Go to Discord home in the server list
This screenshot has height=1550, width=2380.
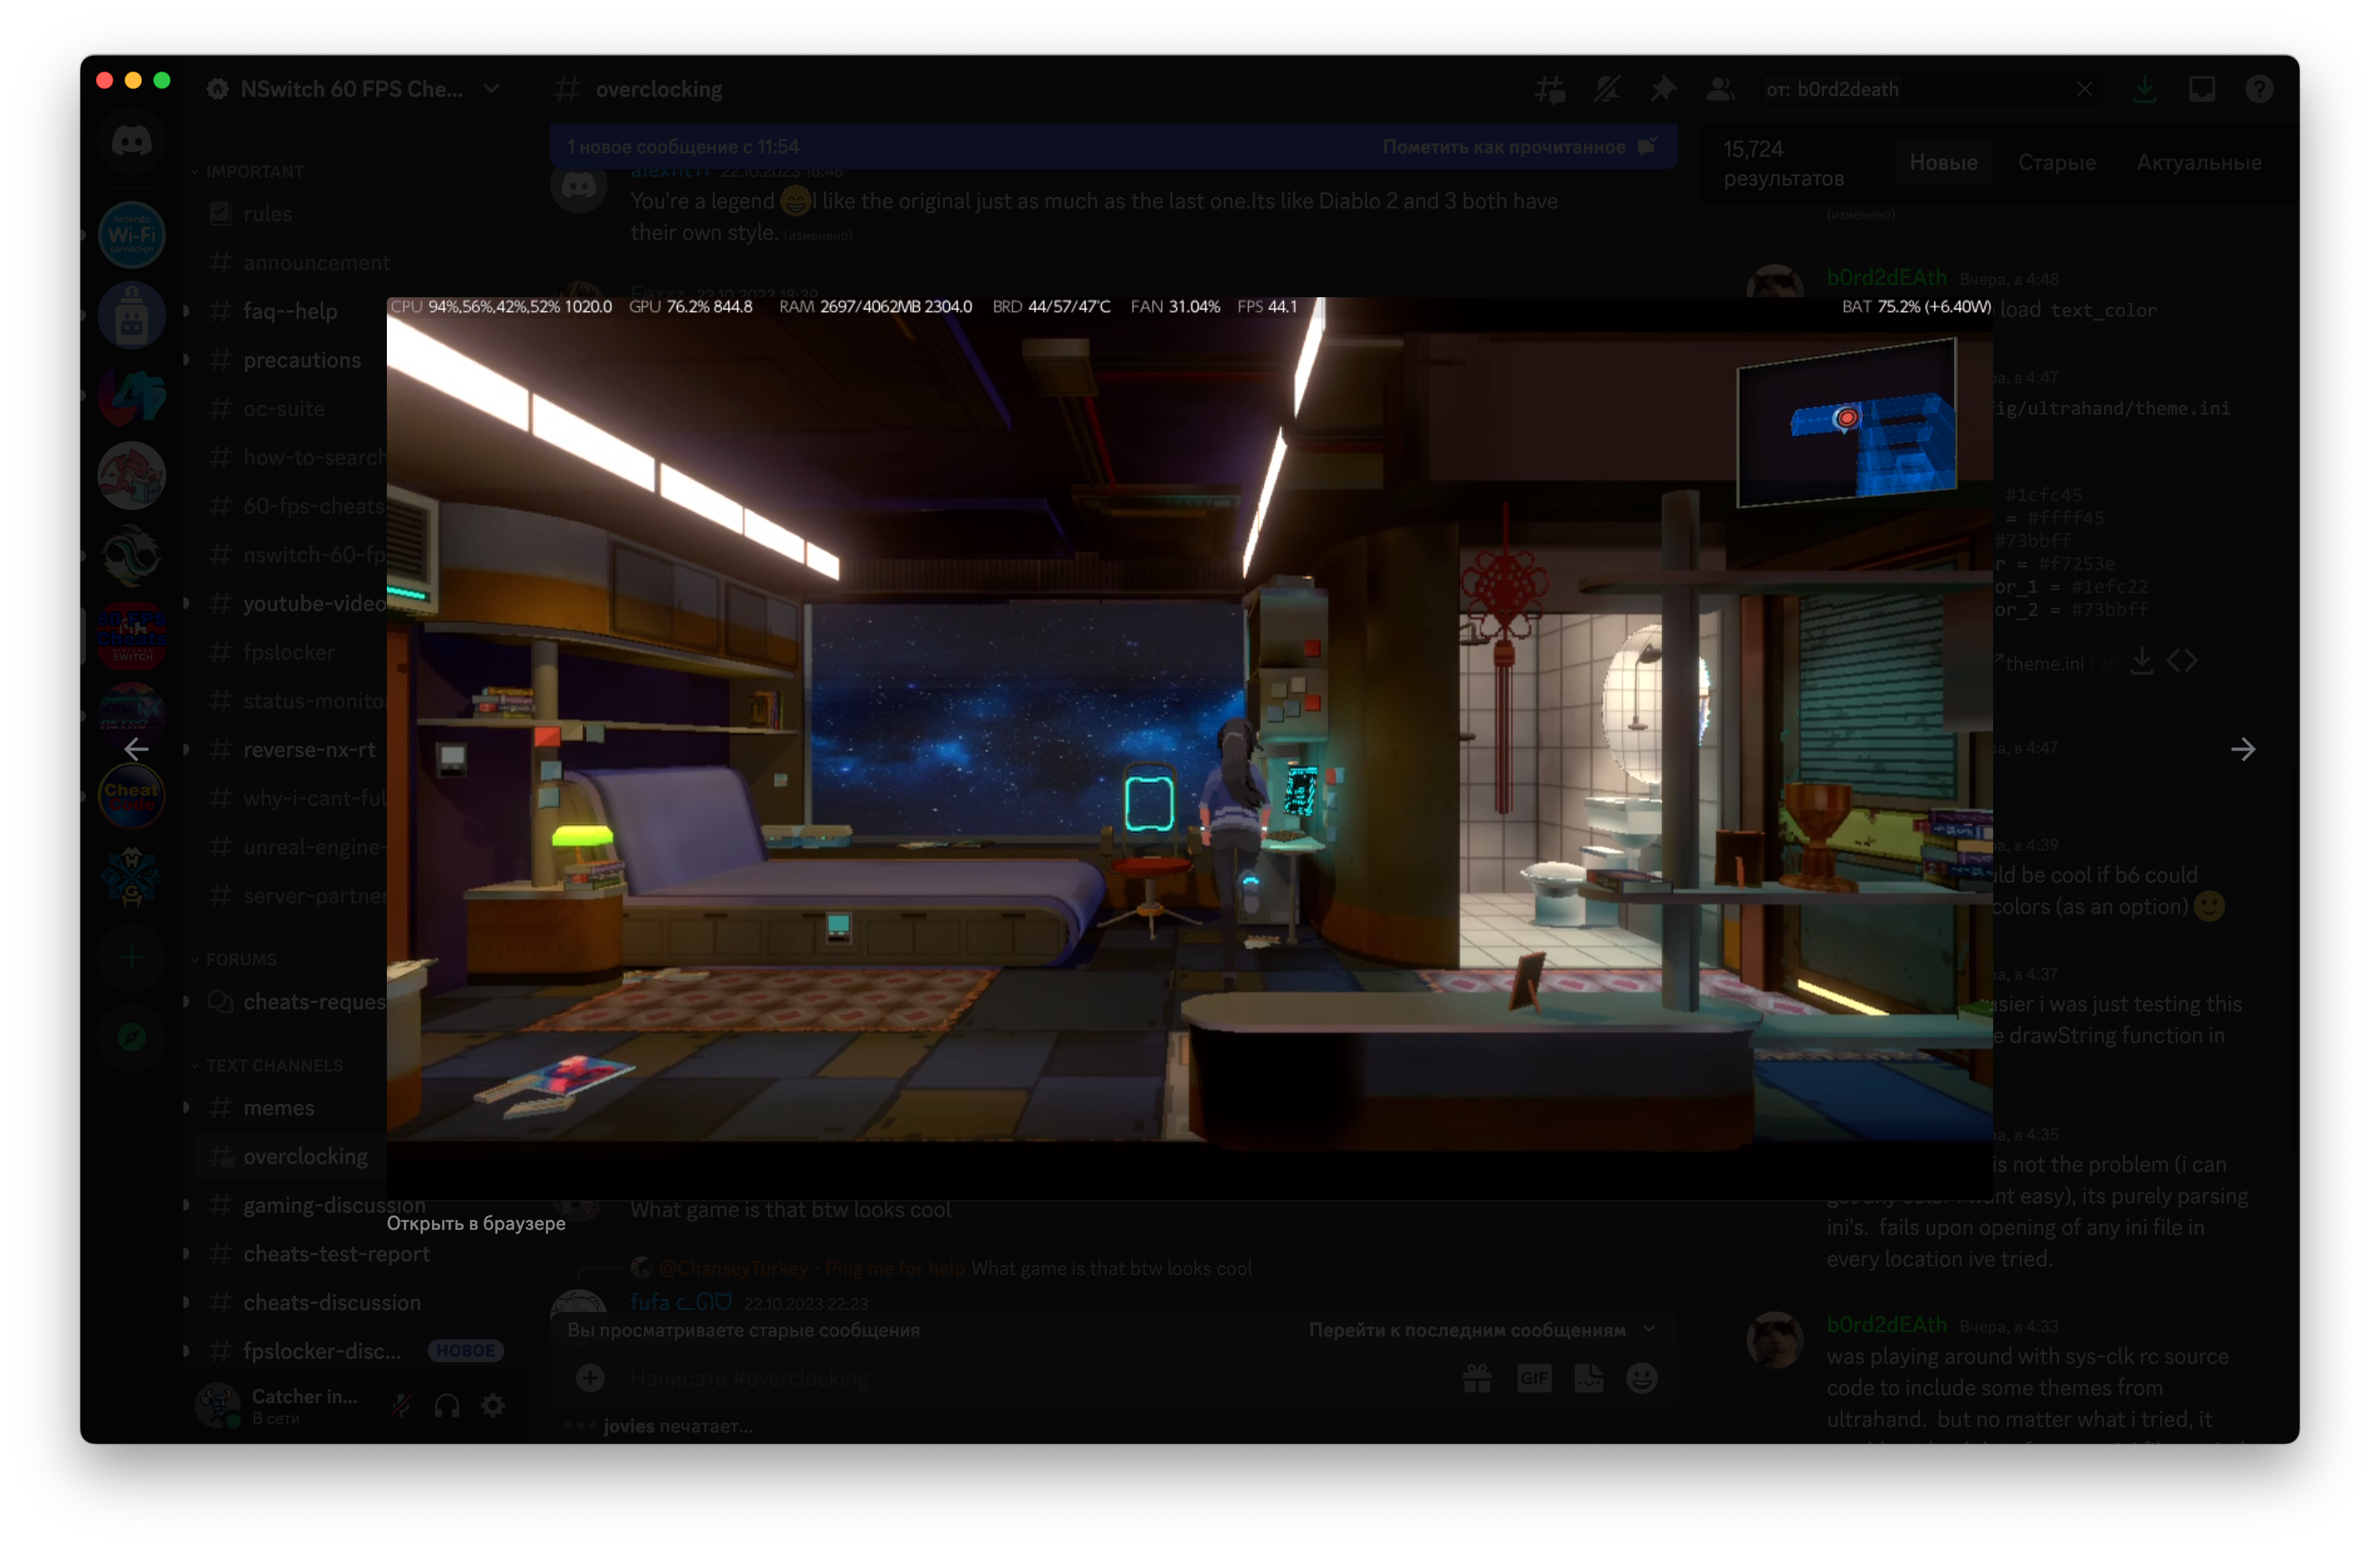pos(131,142)
